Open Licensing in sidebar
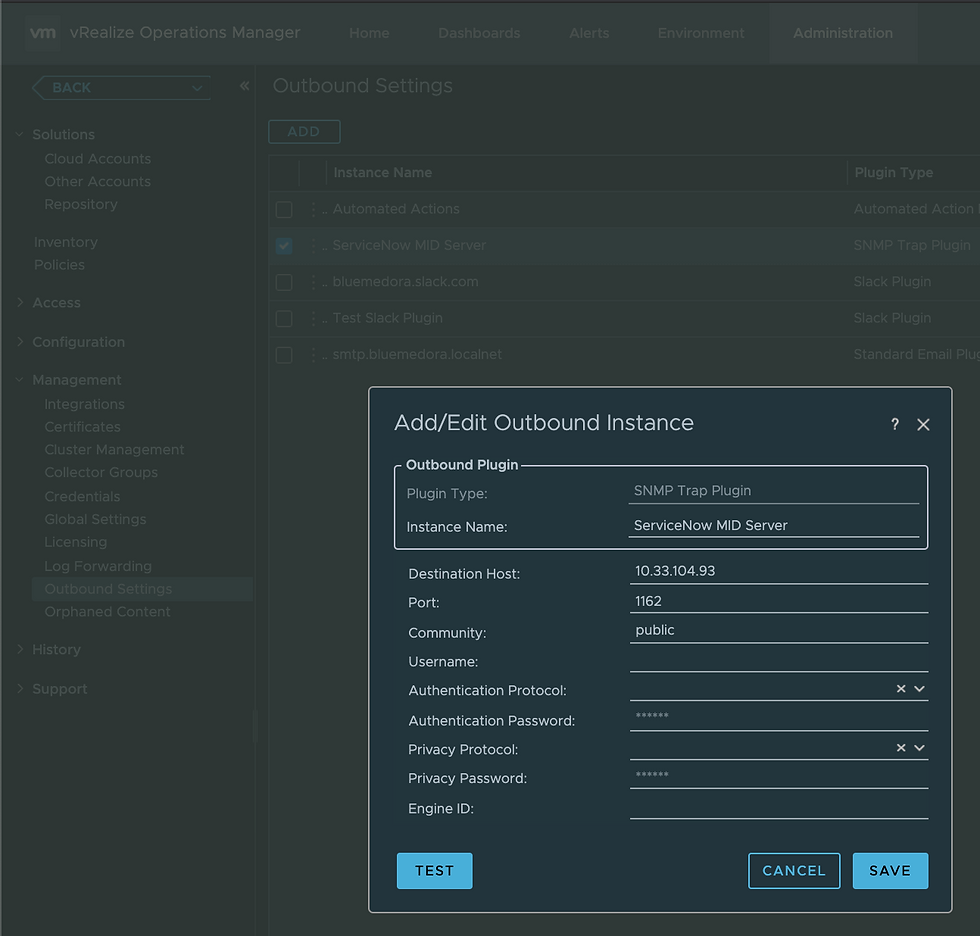This screenshot has width=980, height=936. click(76, 542)
